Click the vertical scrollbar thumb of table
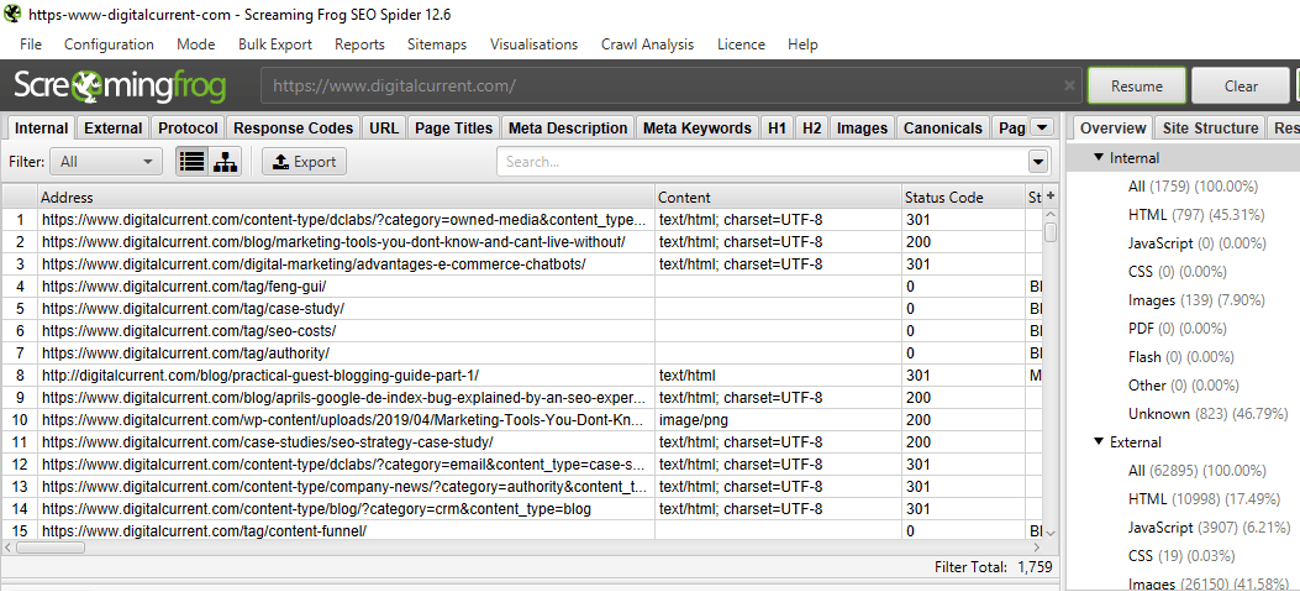Image resolution: width=1300 pixels, height=591 pixels. [1050, 231]
